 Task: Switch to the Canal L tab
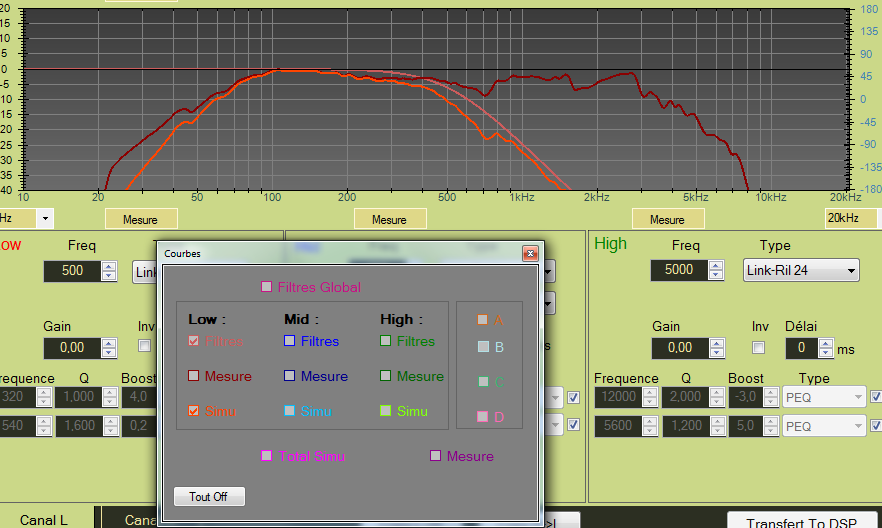[x=45, y=520]
